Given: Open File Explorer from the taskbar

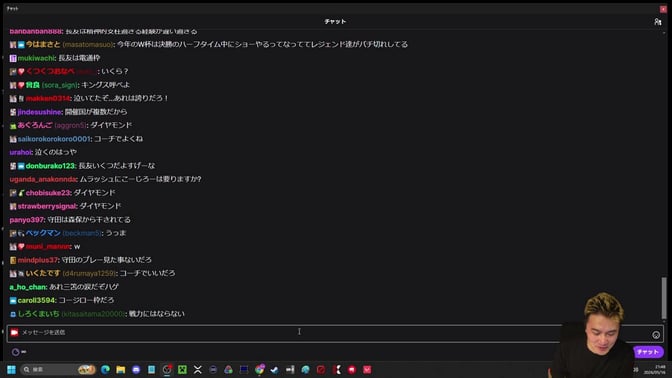Looking at the screenshot, I should click(121, 369).
